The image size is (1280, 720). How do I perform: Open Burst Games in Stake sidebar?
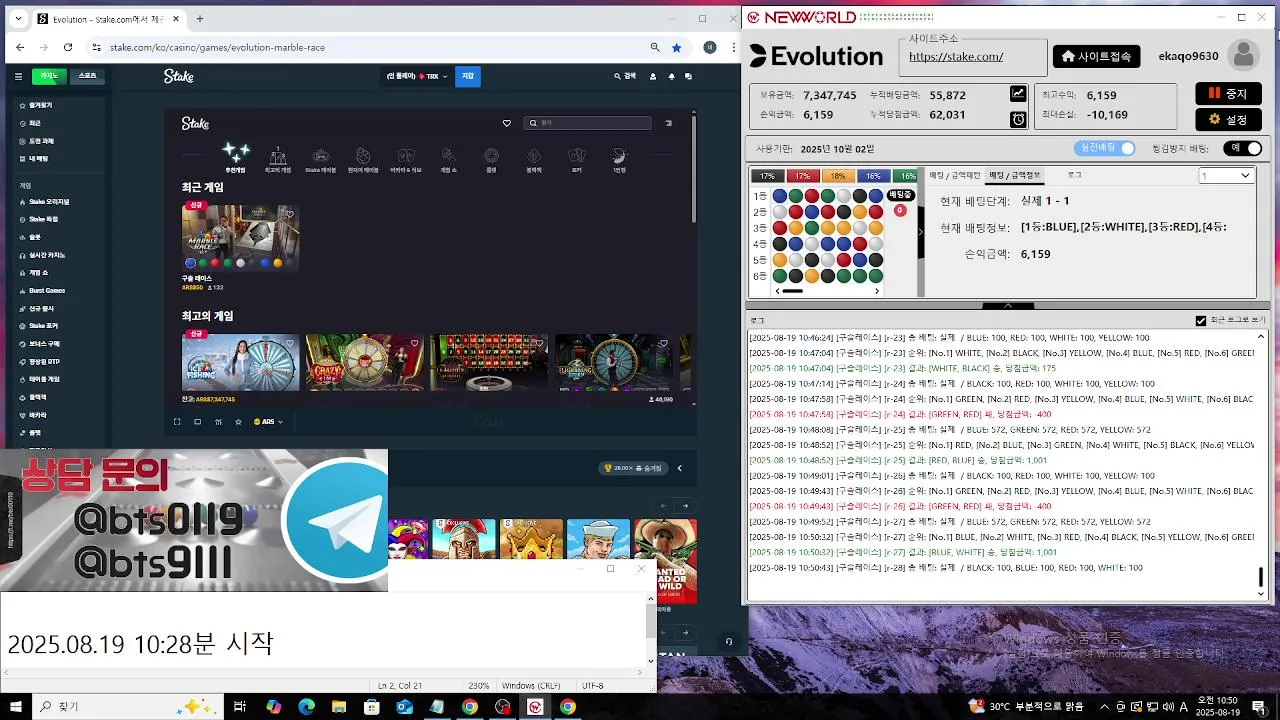pos(47,290)
